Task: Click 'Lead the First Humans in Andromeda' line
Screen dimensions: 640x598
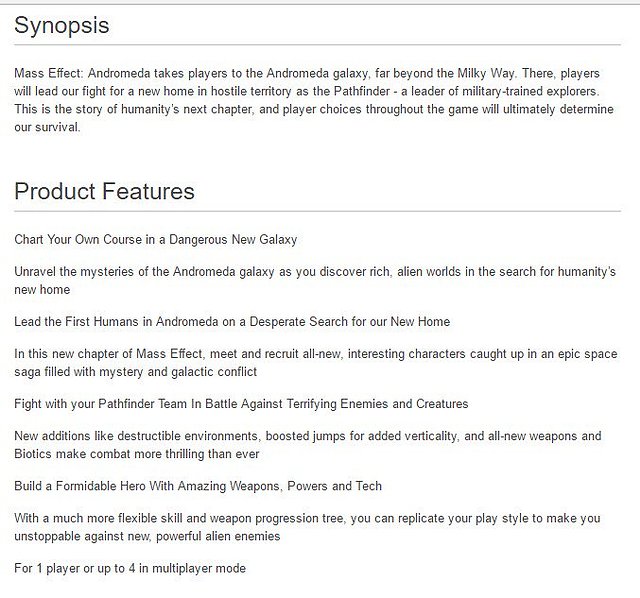Action: 232,322
